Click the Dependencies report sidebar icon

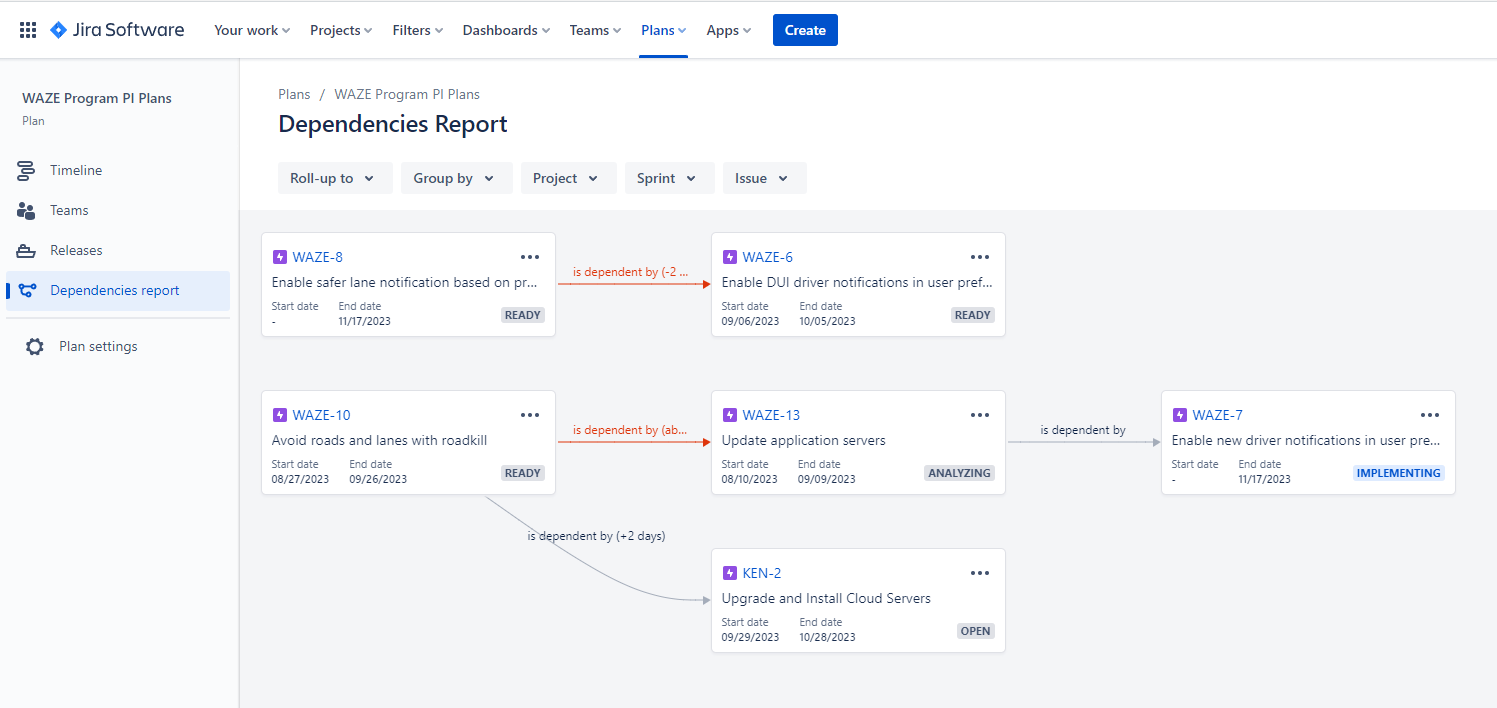pyautogui.click(x=27, y=291)
